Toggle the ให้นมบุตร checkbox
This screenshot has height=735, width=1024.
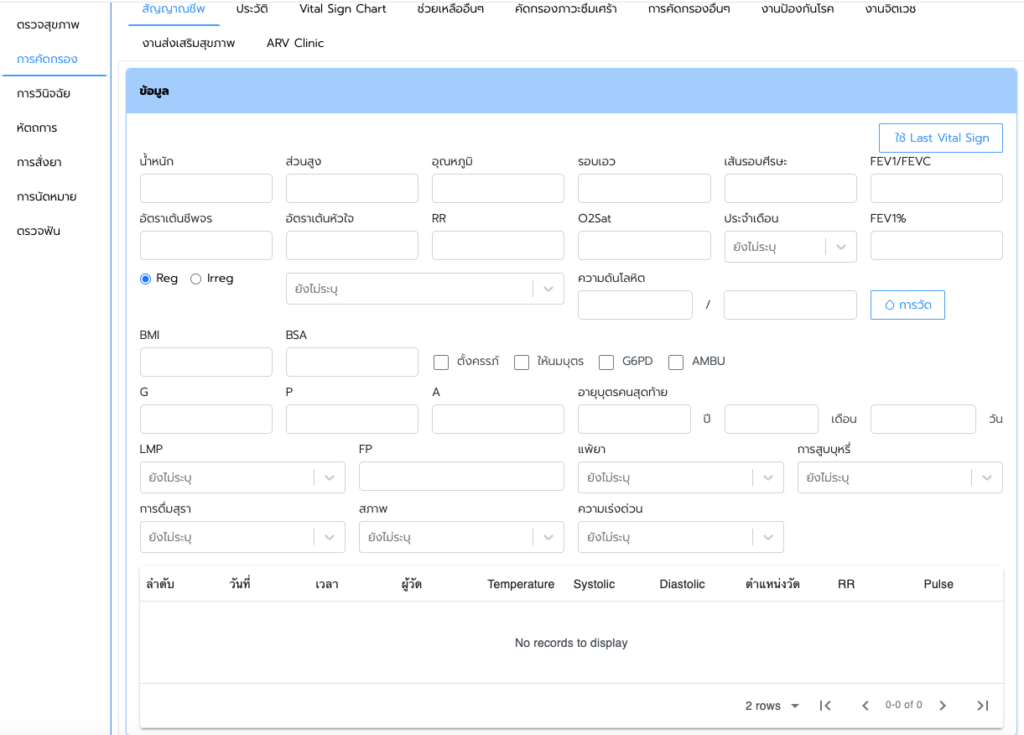[x=521, y=362]
